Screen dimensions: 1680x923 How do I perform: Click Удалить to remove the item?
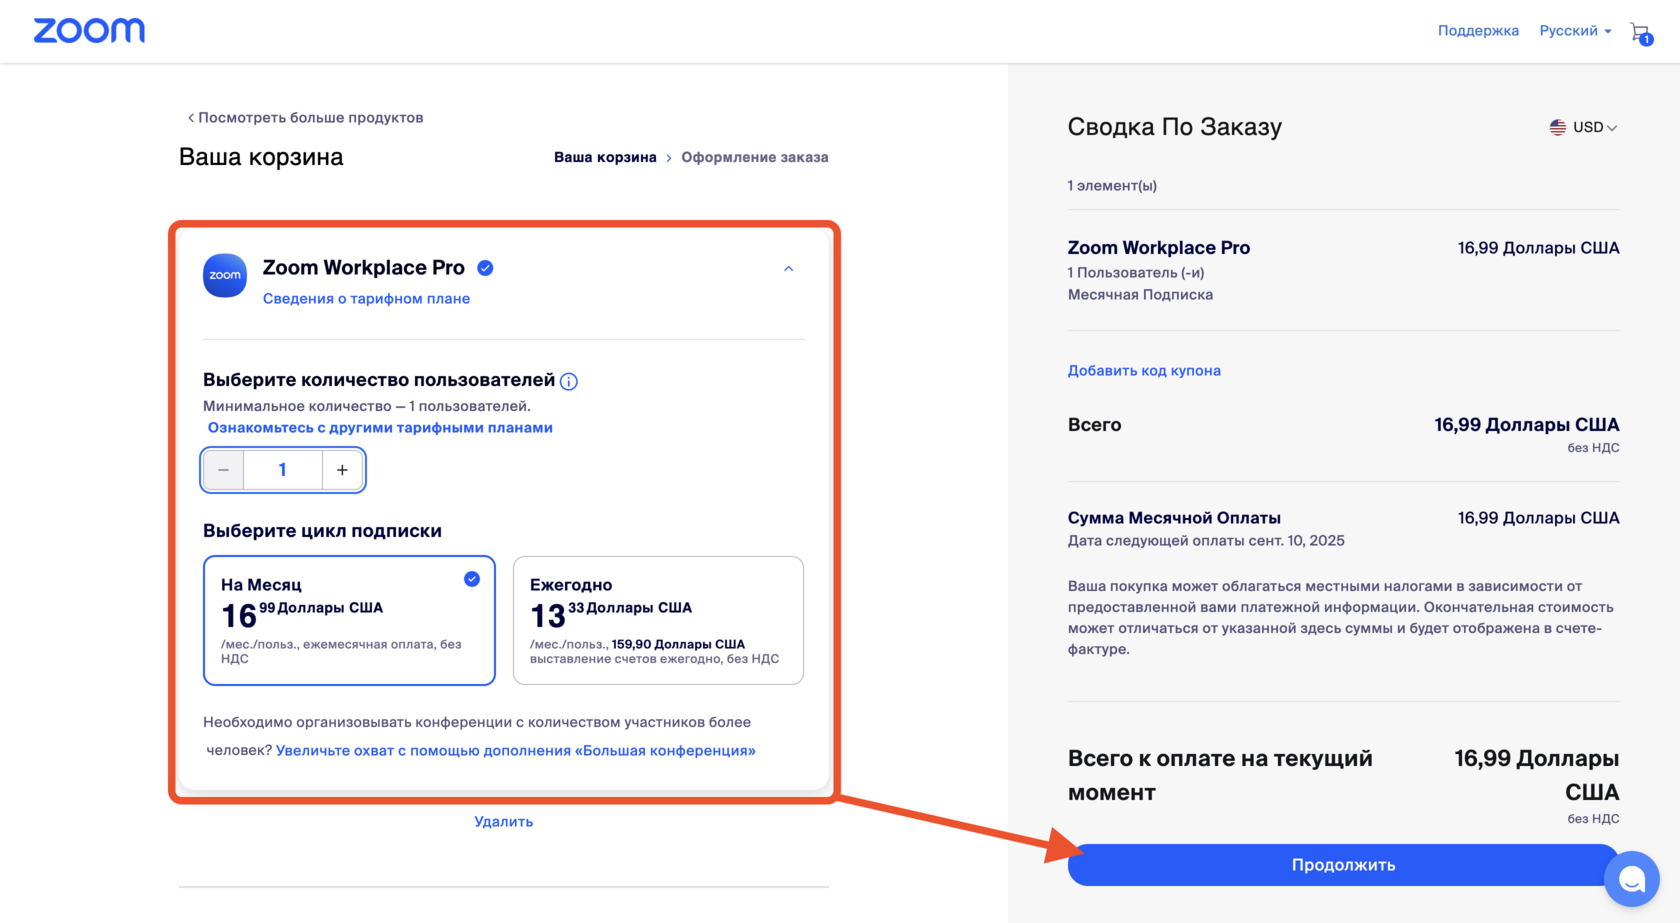[x=504, y=821]
